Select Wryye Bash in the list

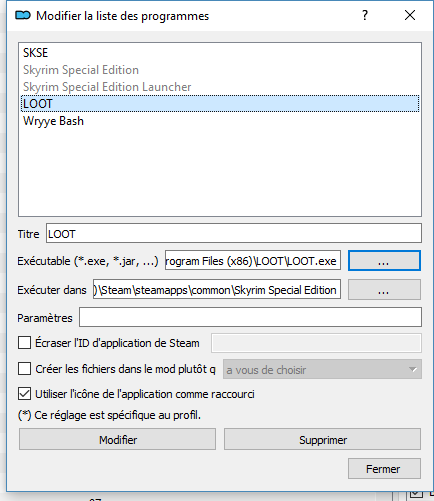pyautogui.click(x=220, y=121)
